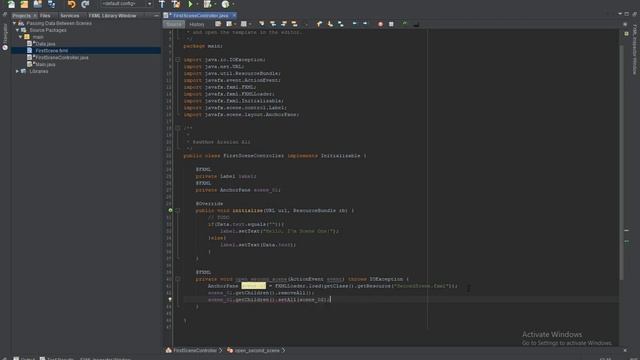Open the Navigator side panel
This screenshot has width=640, height=360.
[5, 37]
